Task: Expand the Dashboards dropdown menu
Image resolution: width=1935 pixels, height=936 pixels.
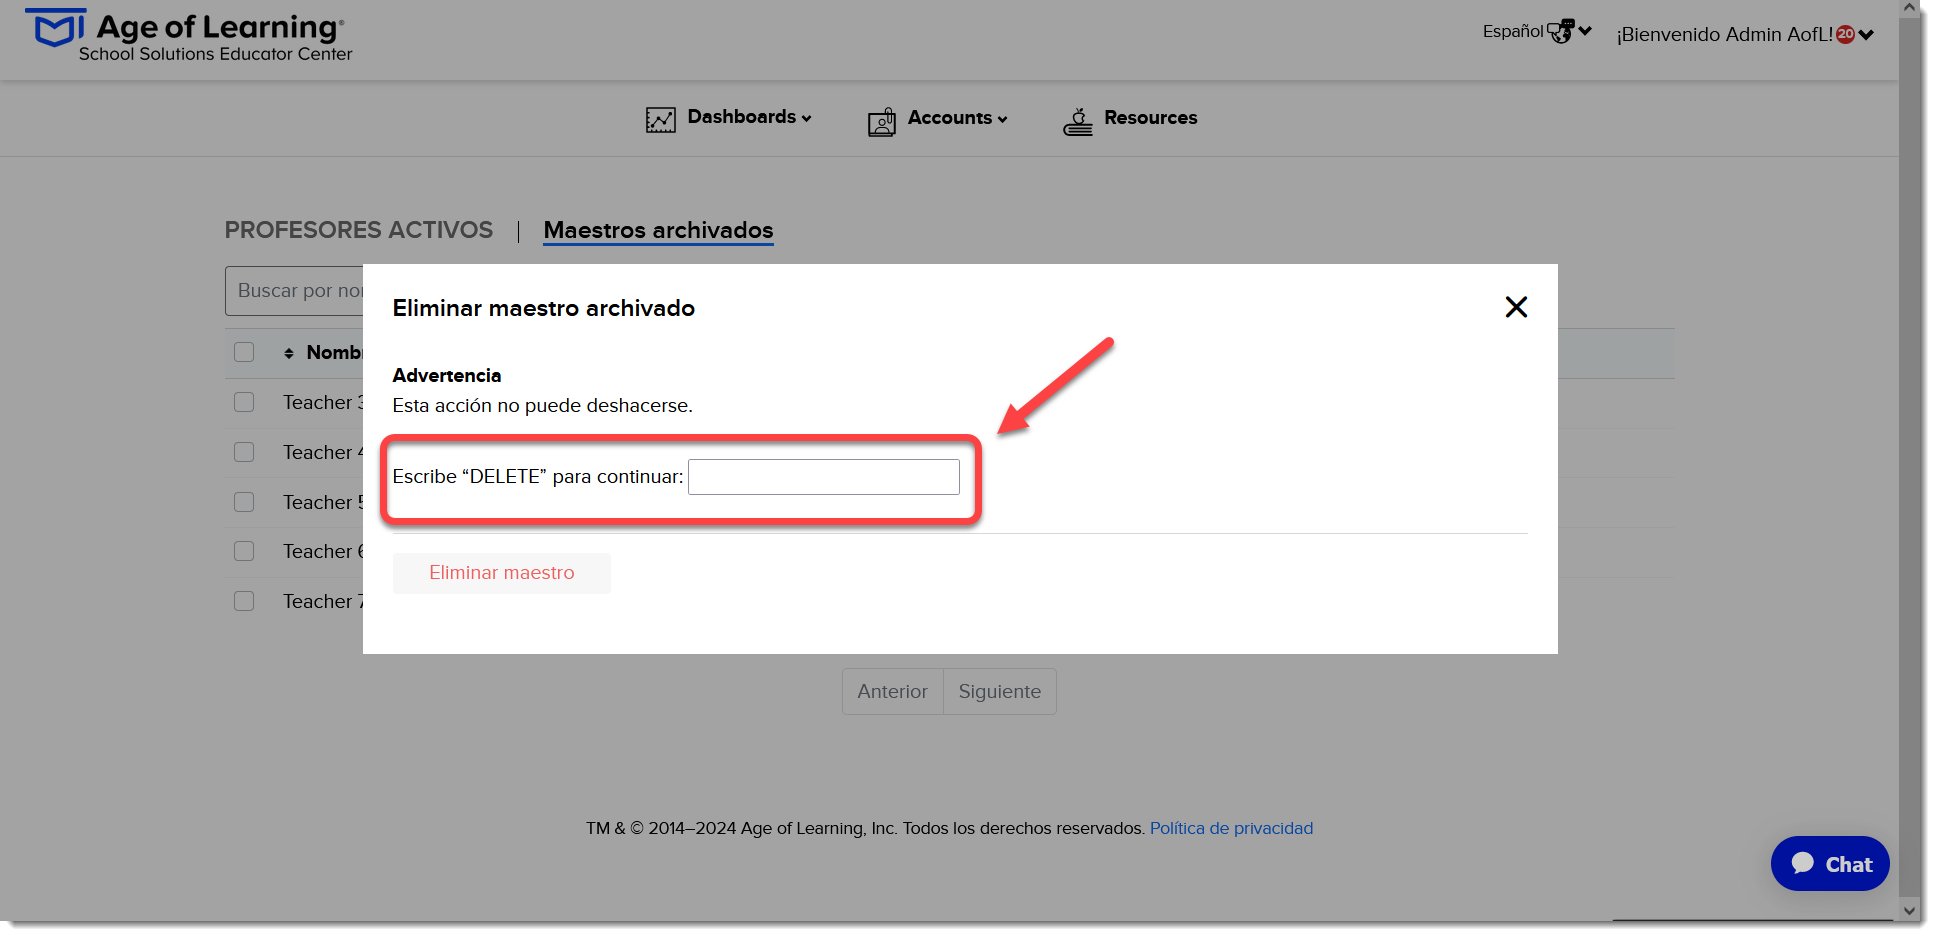Action: (749, 117)
